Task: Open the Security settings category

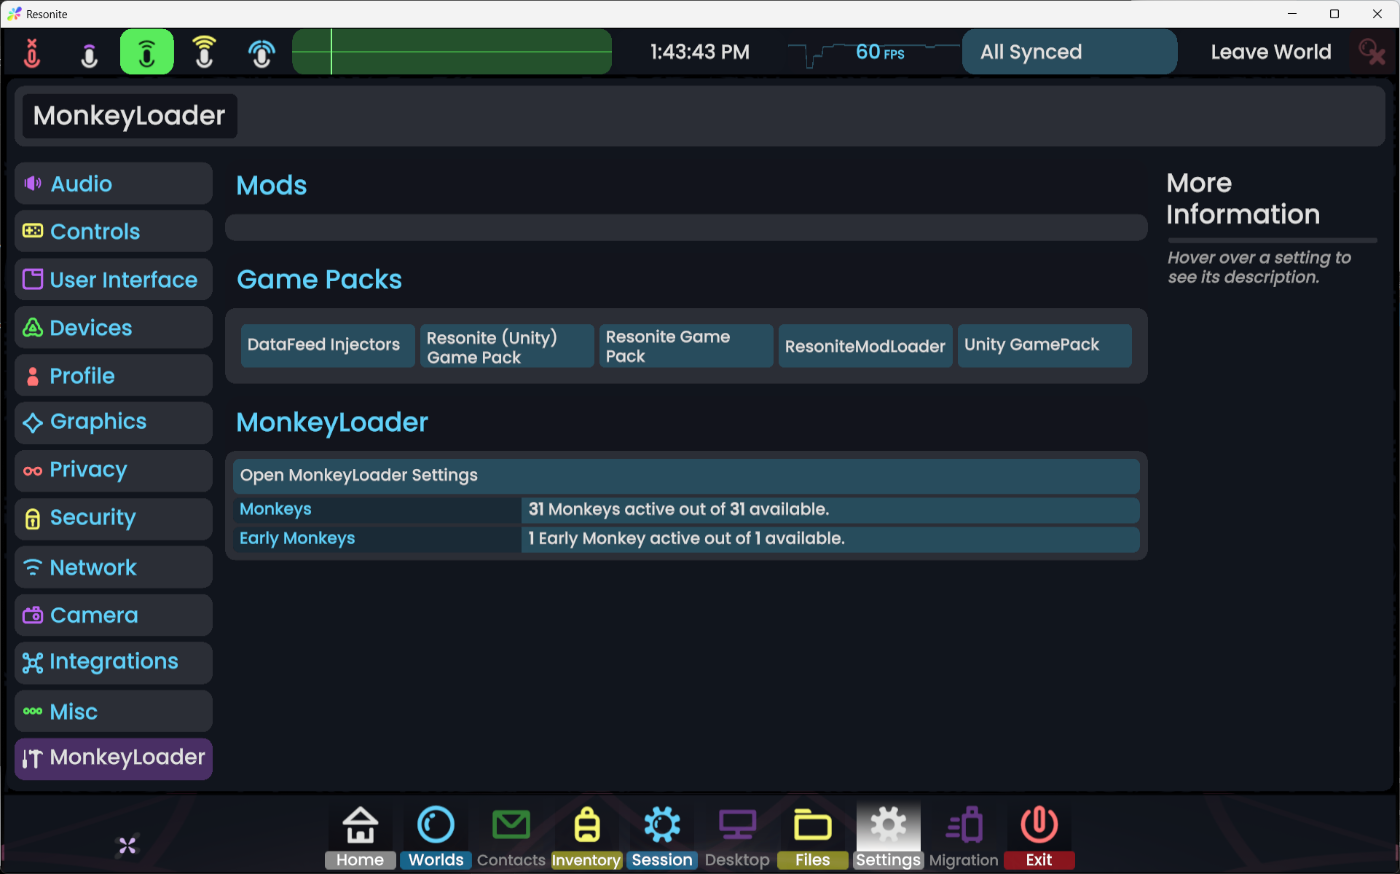Action: [x=114, y=519]
